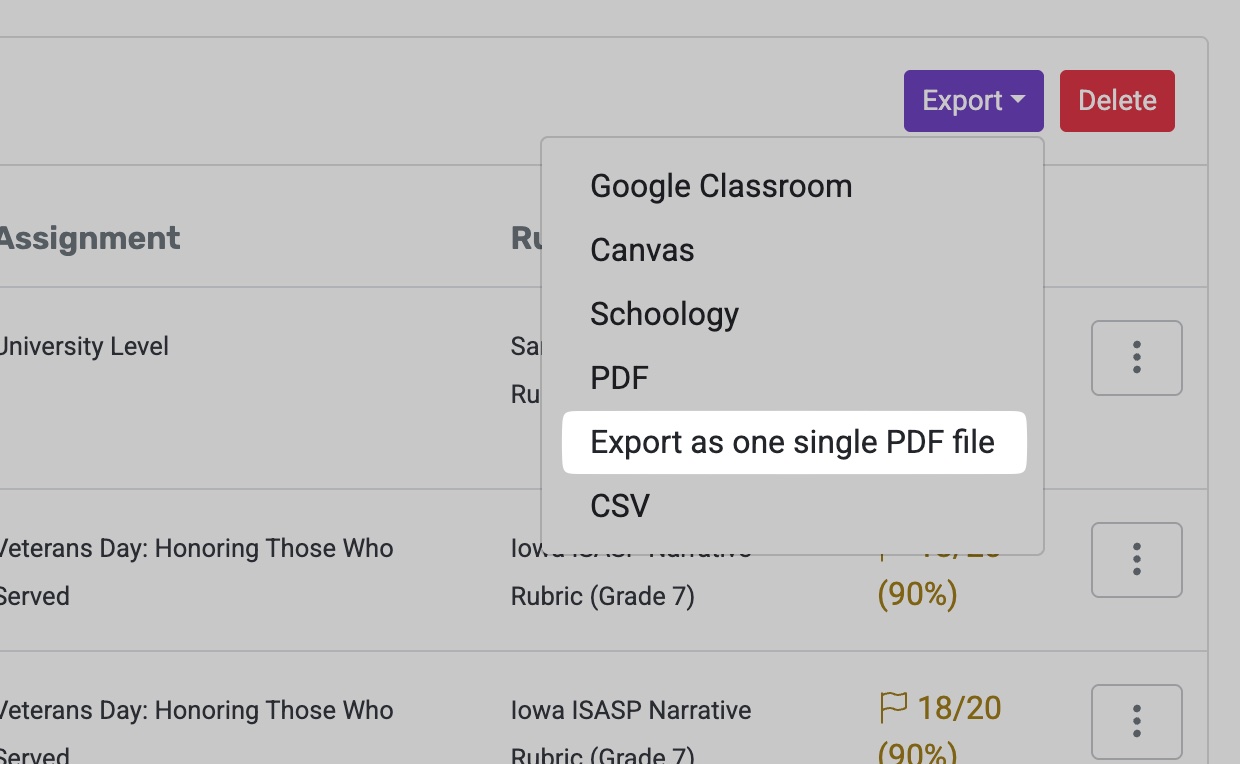This screenshot has width=1240, height=764.
Task: Select Canvas from export menu
Action: tap(792, 250)
